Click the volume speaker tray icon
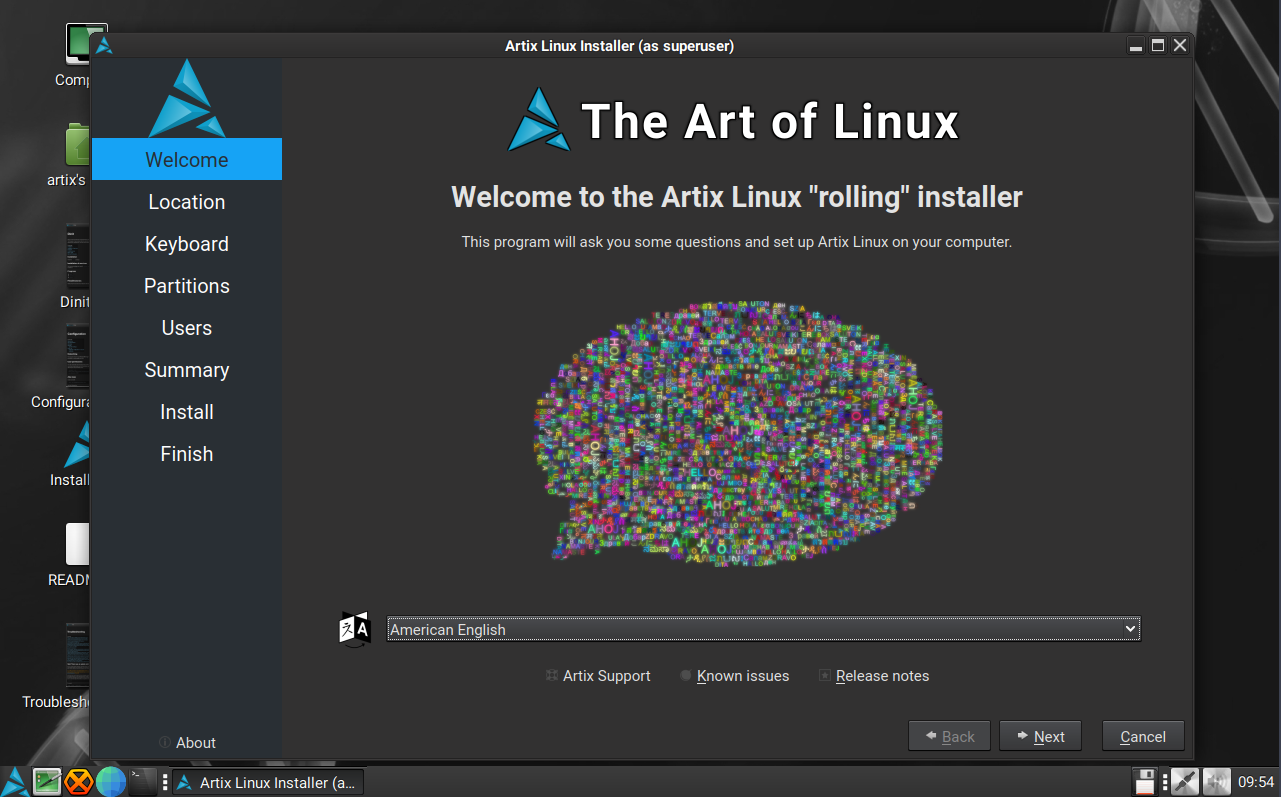1281x797 pixels. point(1216,781)
